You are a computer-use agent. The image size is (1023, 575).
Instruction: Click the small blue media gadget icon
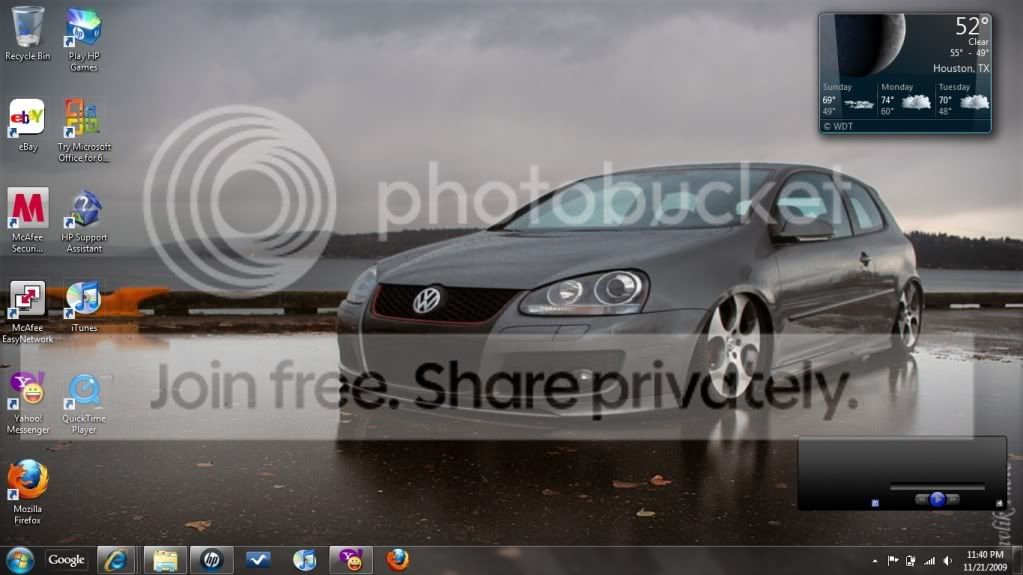(x=876, y=503)
